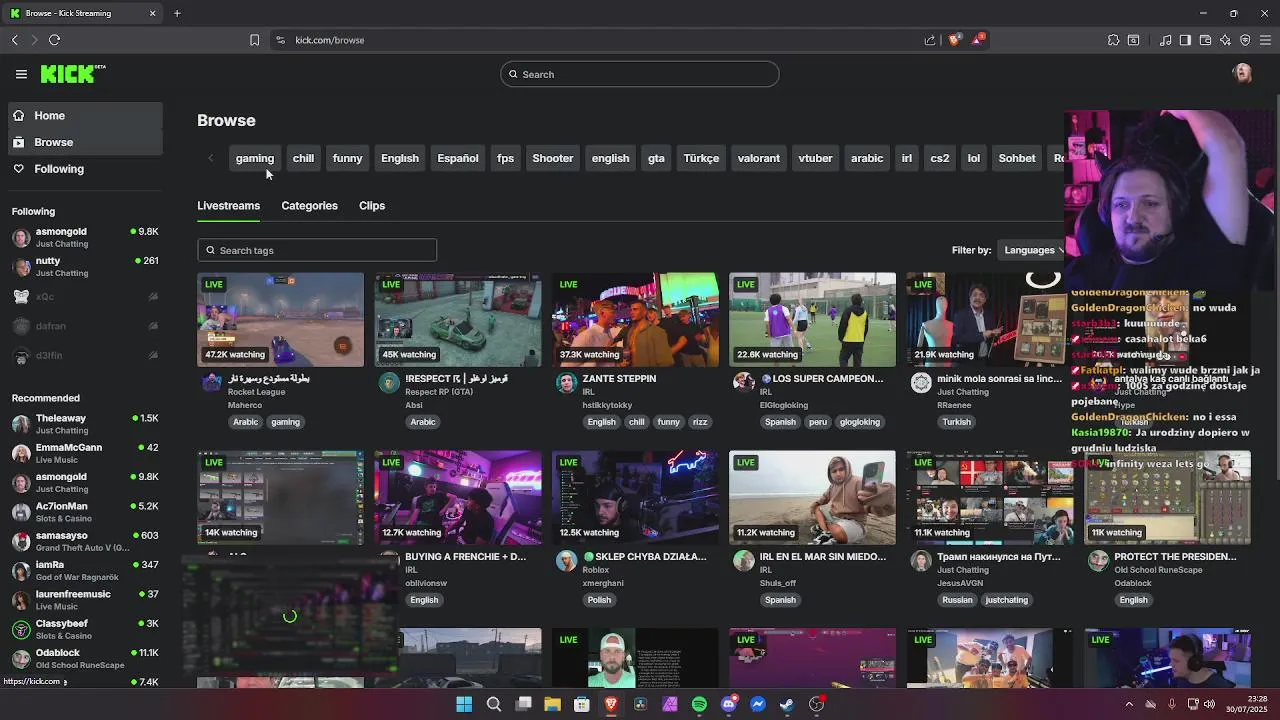Select Browse in the sidebar

[x=85, y=142]
